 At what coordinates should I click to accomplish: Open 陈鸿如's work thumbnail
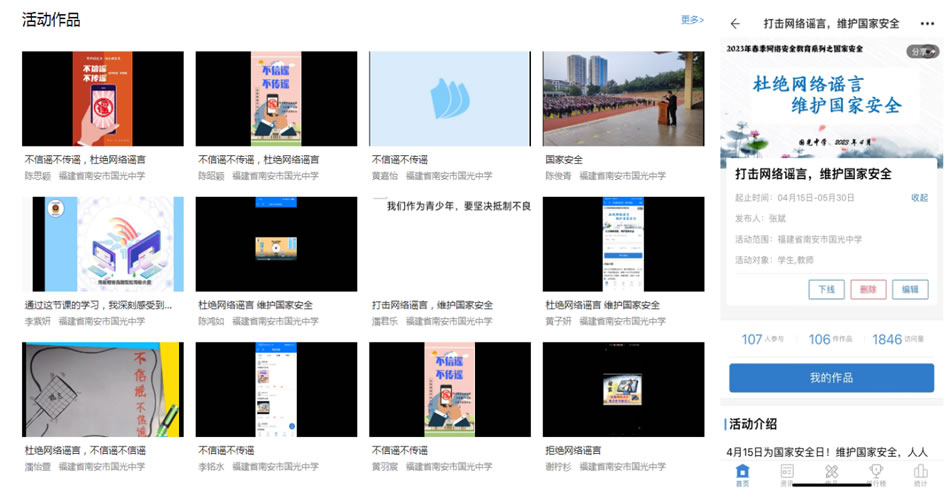[276, 244]
